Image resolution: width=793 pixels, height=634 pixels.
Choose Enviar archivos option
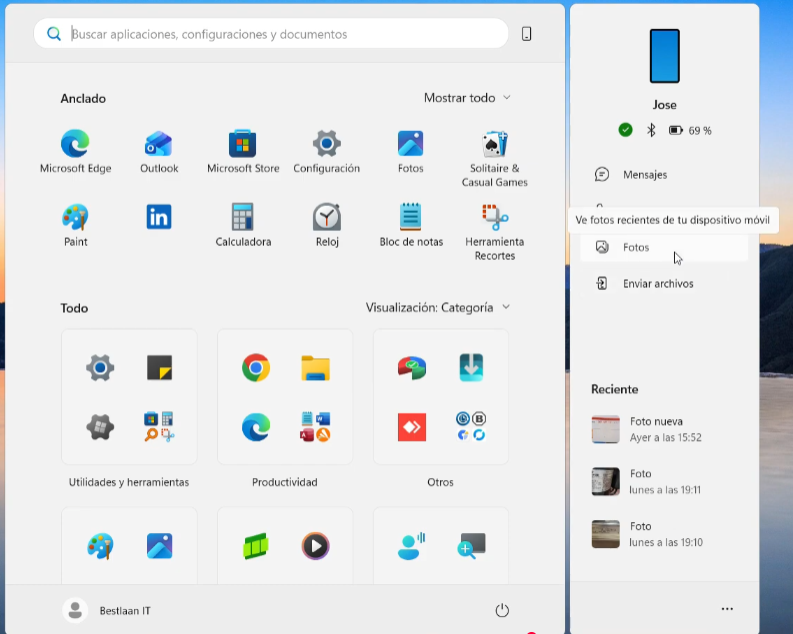point(664,284)
